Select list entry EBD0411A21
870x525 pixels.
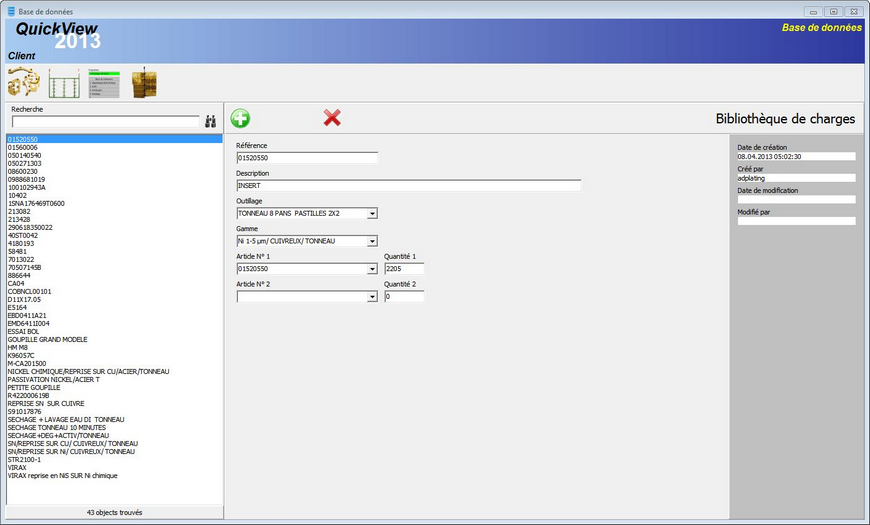(x=114, y=316)
